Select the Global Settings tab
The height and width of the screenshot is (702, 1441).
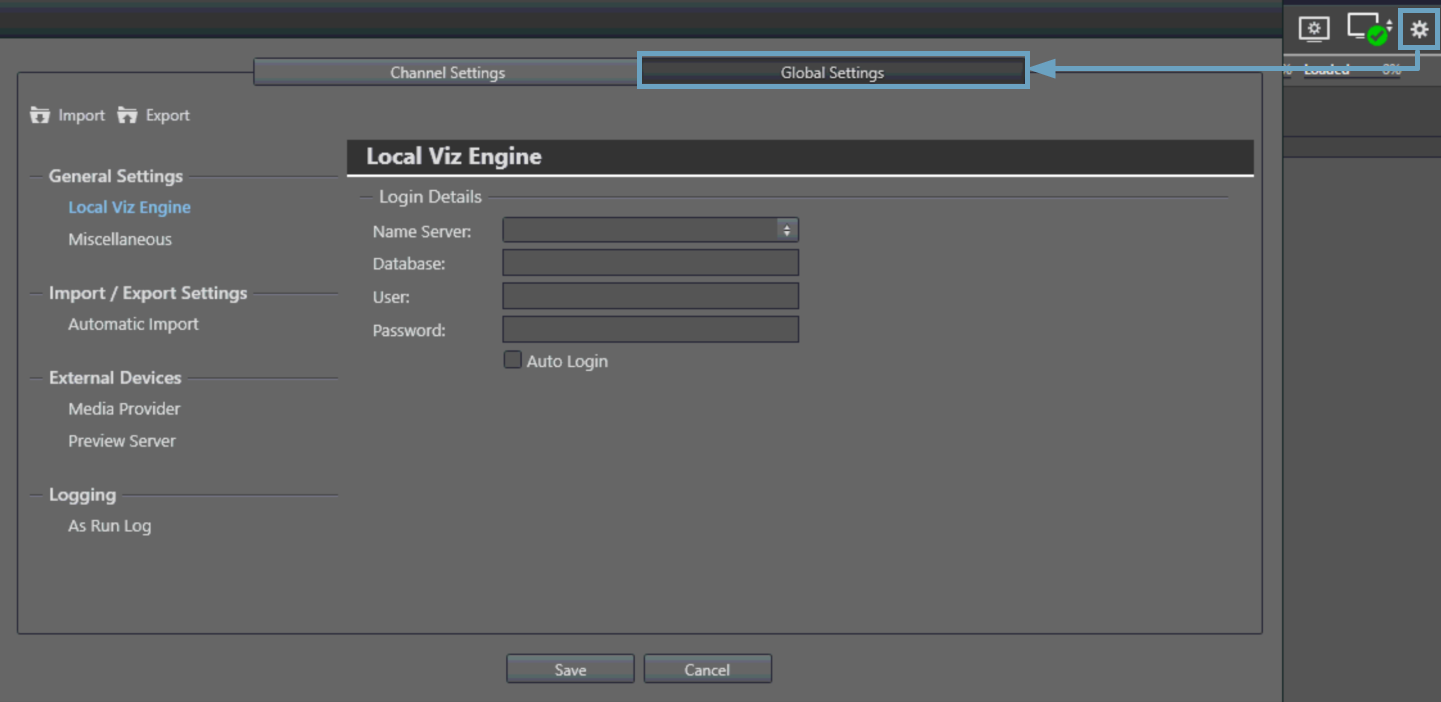(832, 73)
